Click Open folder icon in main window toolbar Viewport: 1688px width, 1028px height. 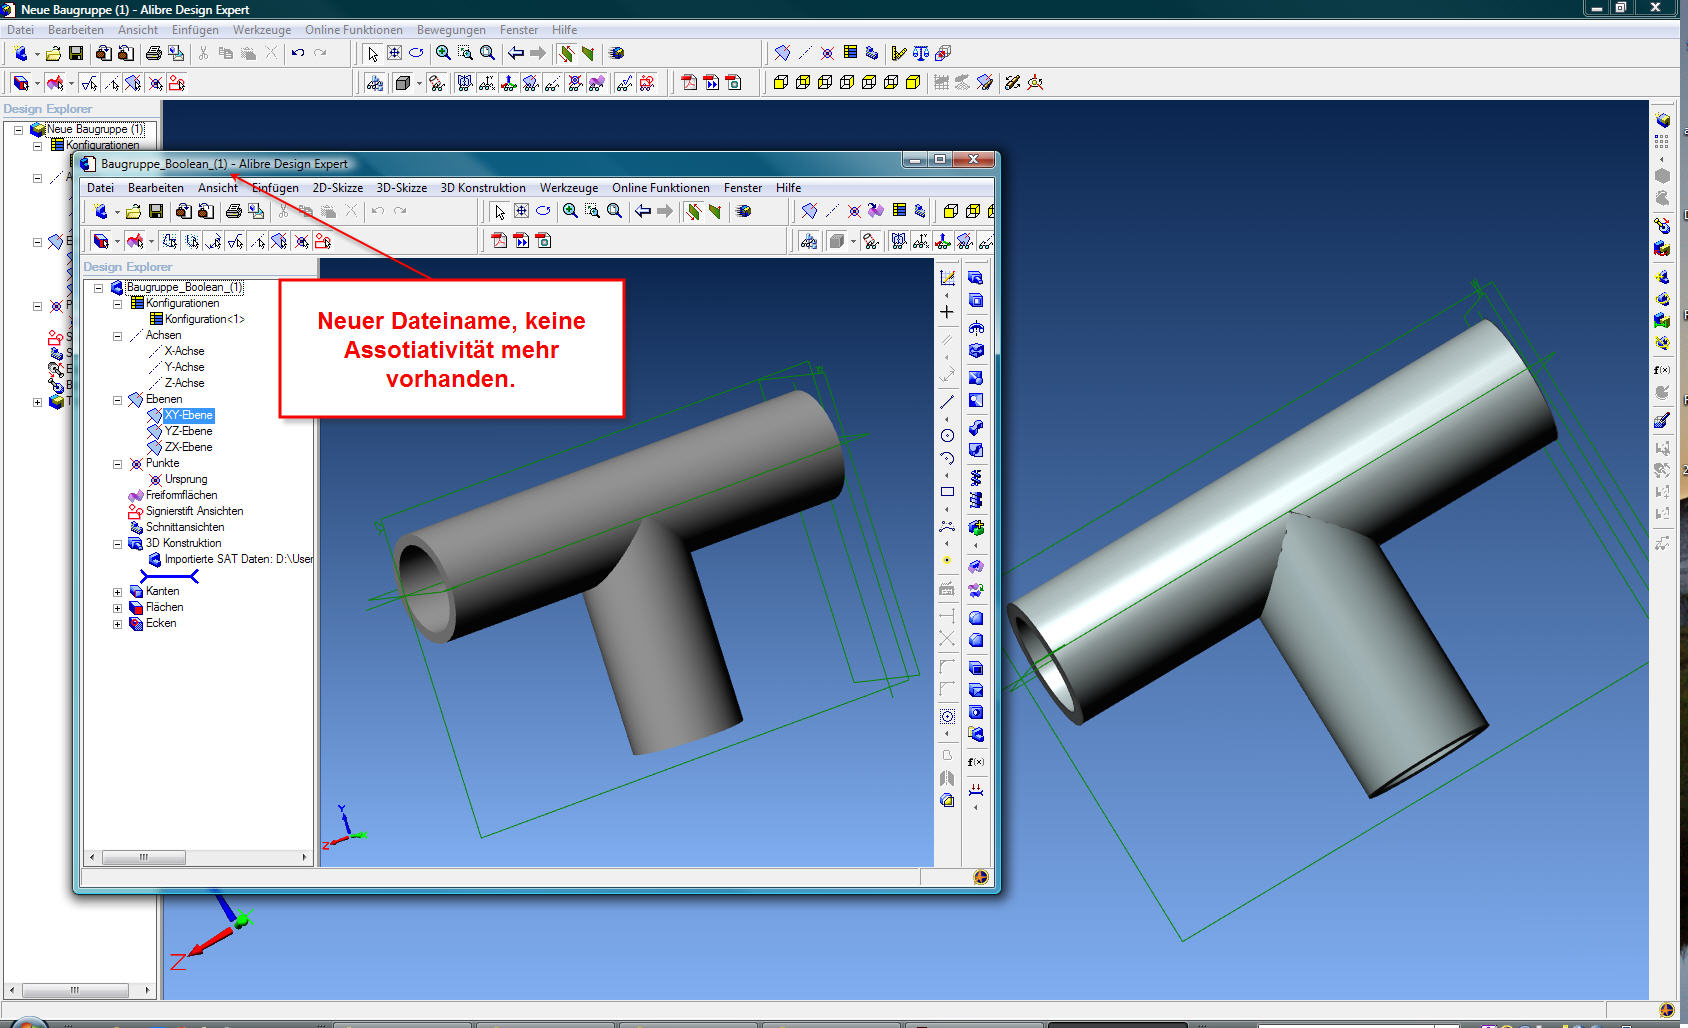tap(53, 53)
